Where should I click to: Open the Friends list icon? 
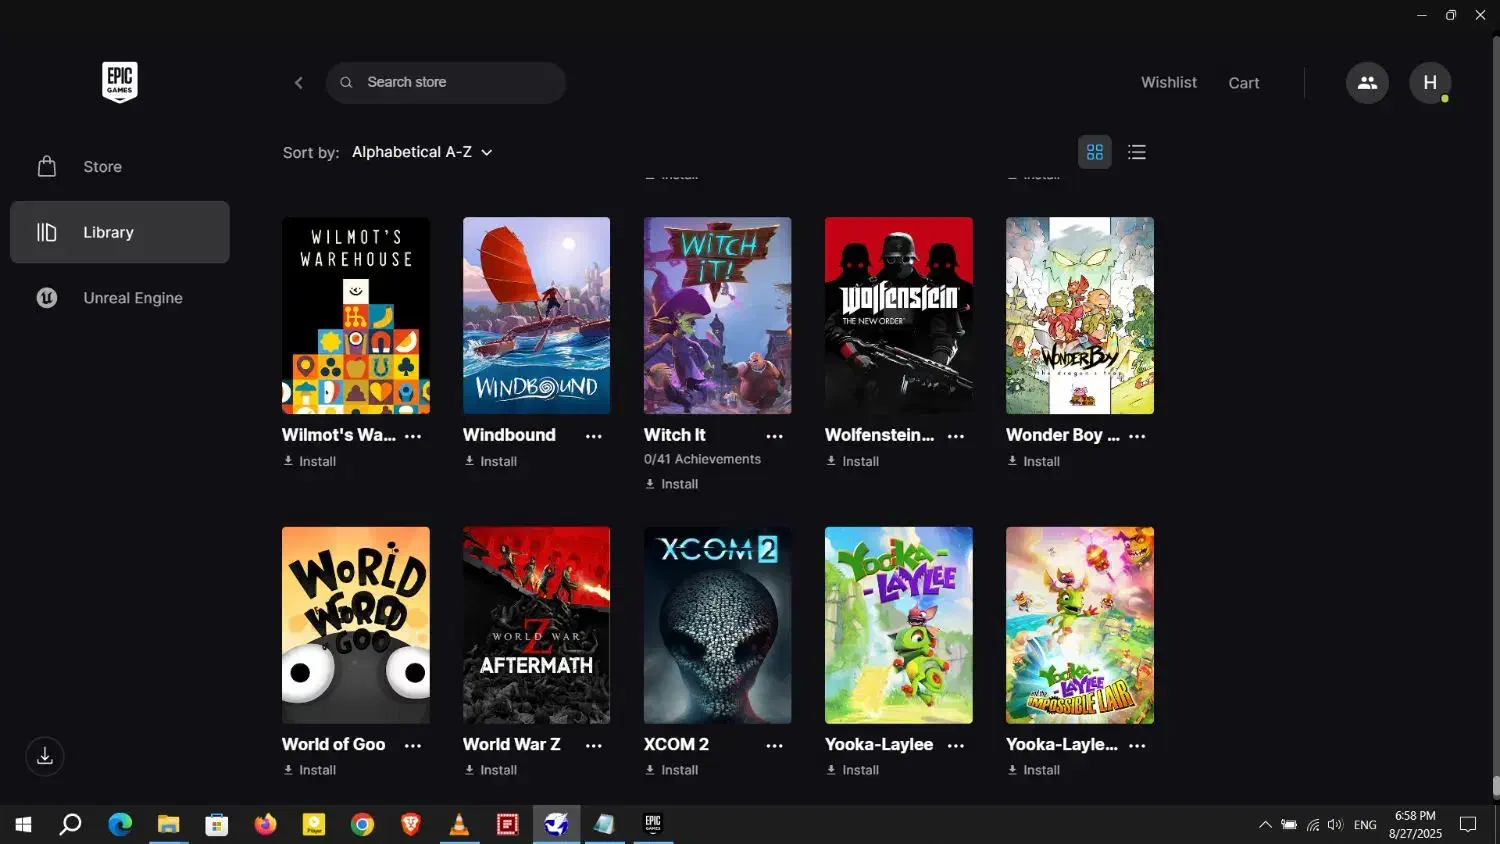1367,83
